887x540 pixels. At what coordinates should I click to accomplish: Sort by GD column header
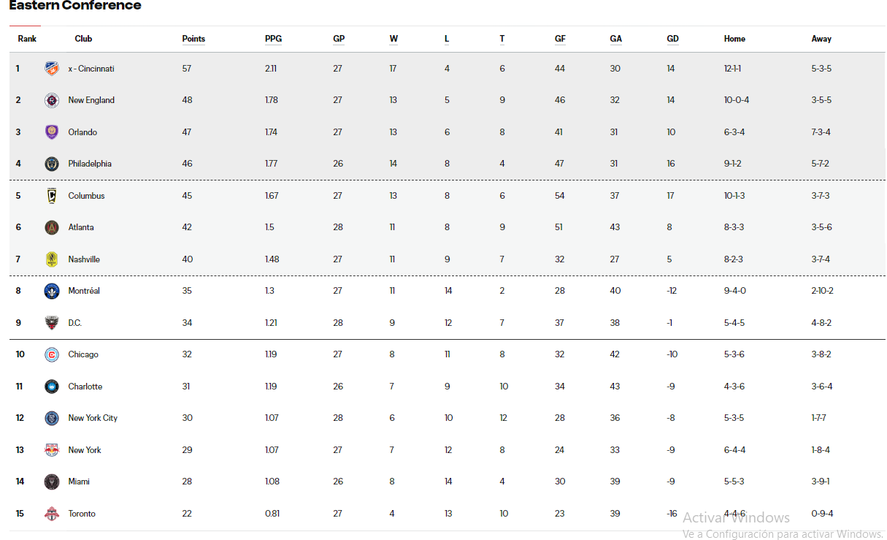[672, 39]
